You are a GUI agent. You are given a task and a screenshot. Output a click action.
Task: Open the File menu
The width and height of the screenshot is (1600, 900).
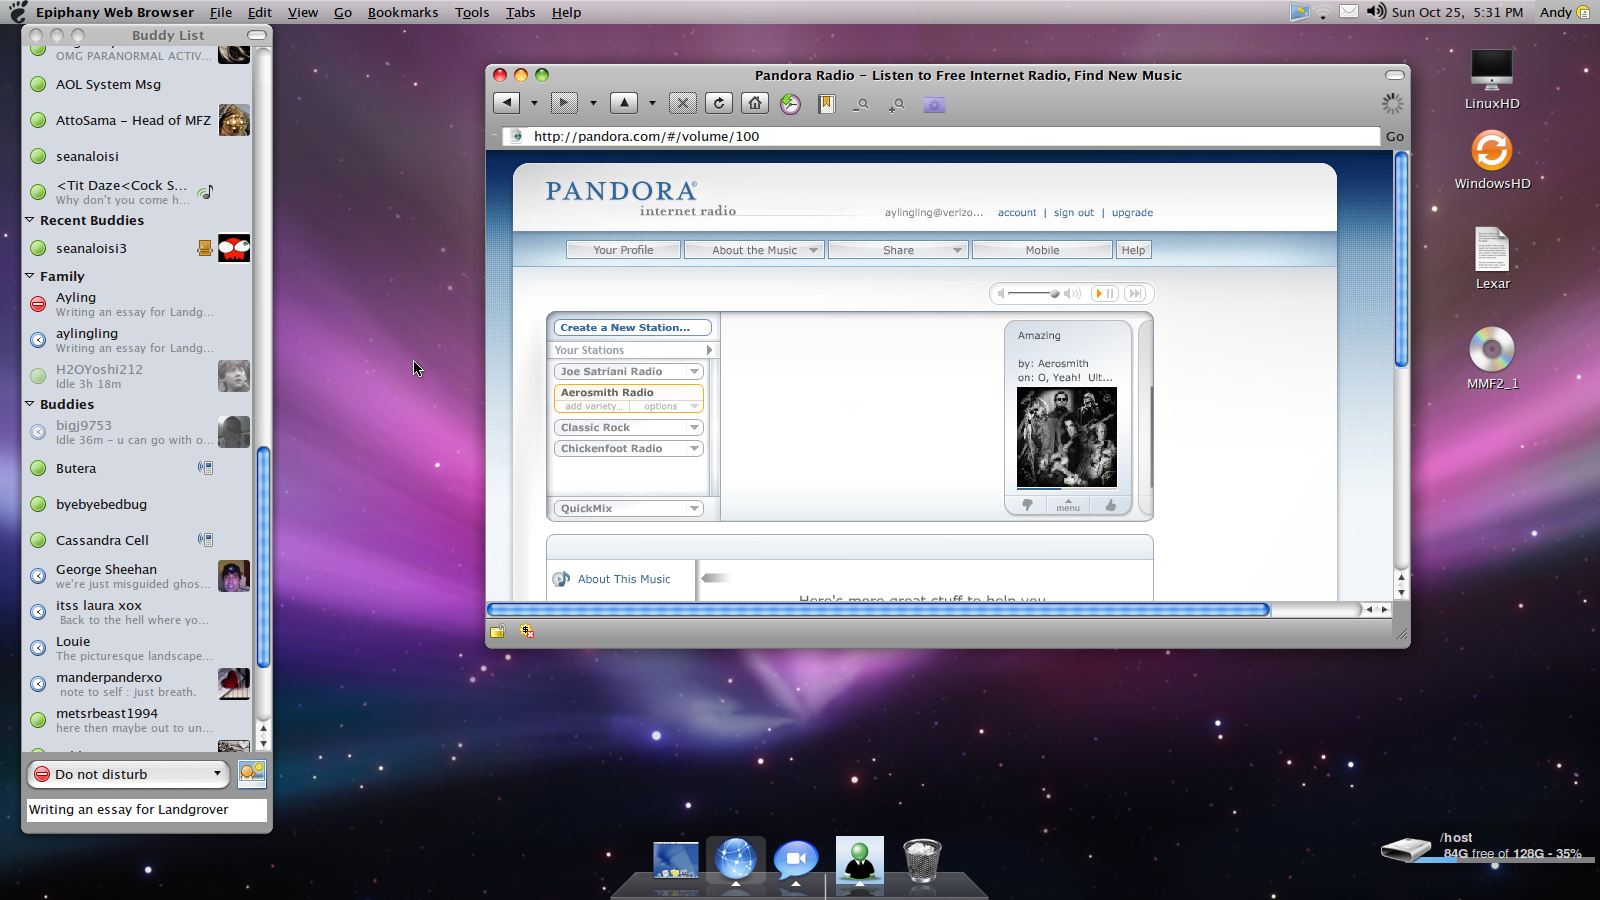[221, 12]
